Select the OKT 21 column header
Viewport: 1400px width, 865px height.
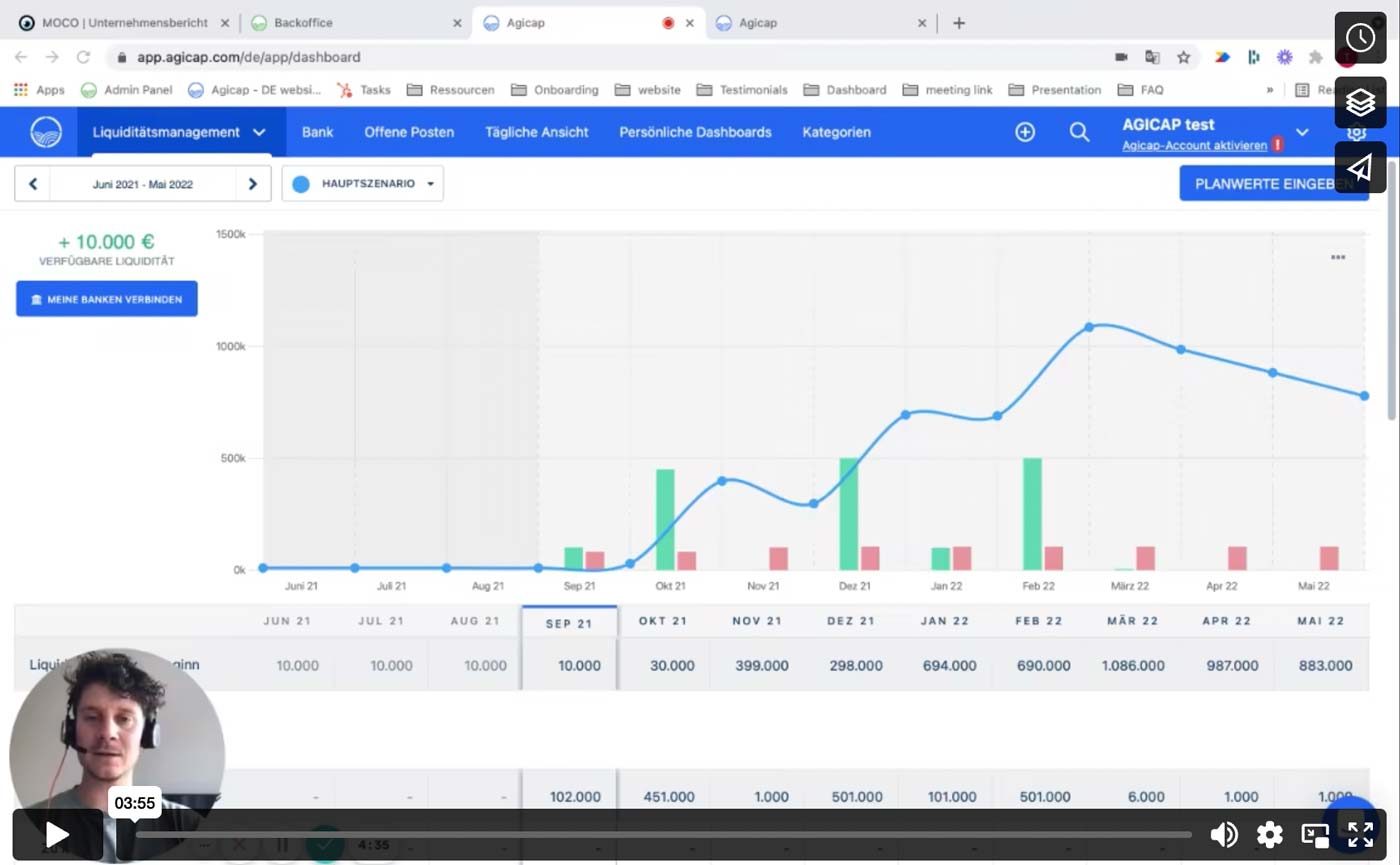(663, 621)
